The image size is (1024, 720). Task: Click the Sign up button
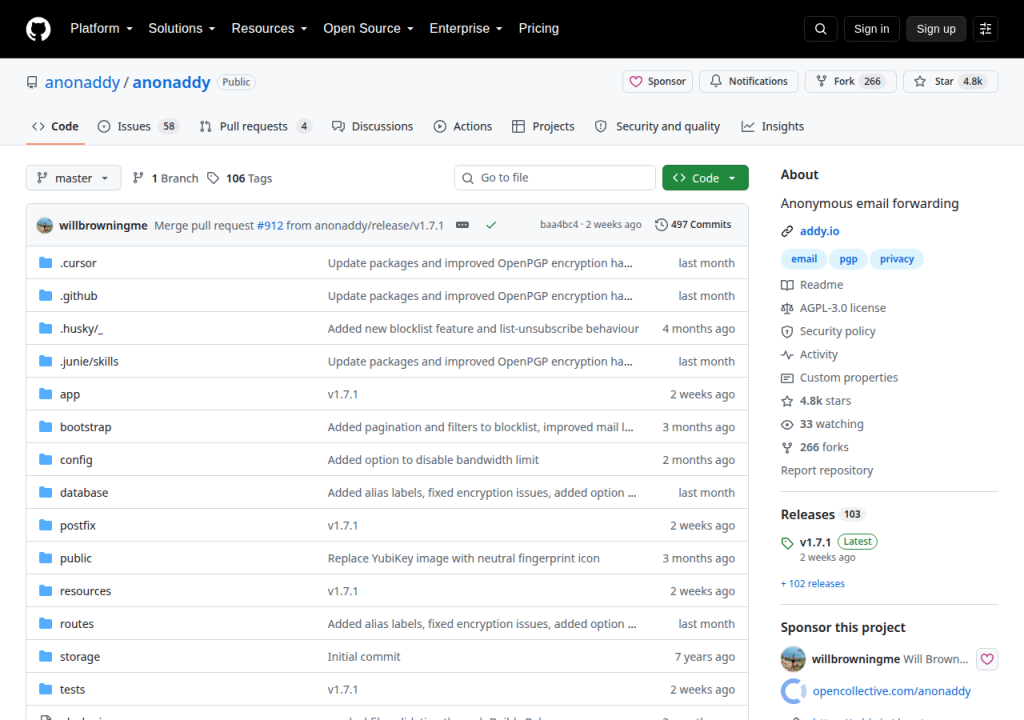click(x=935, y=29)
